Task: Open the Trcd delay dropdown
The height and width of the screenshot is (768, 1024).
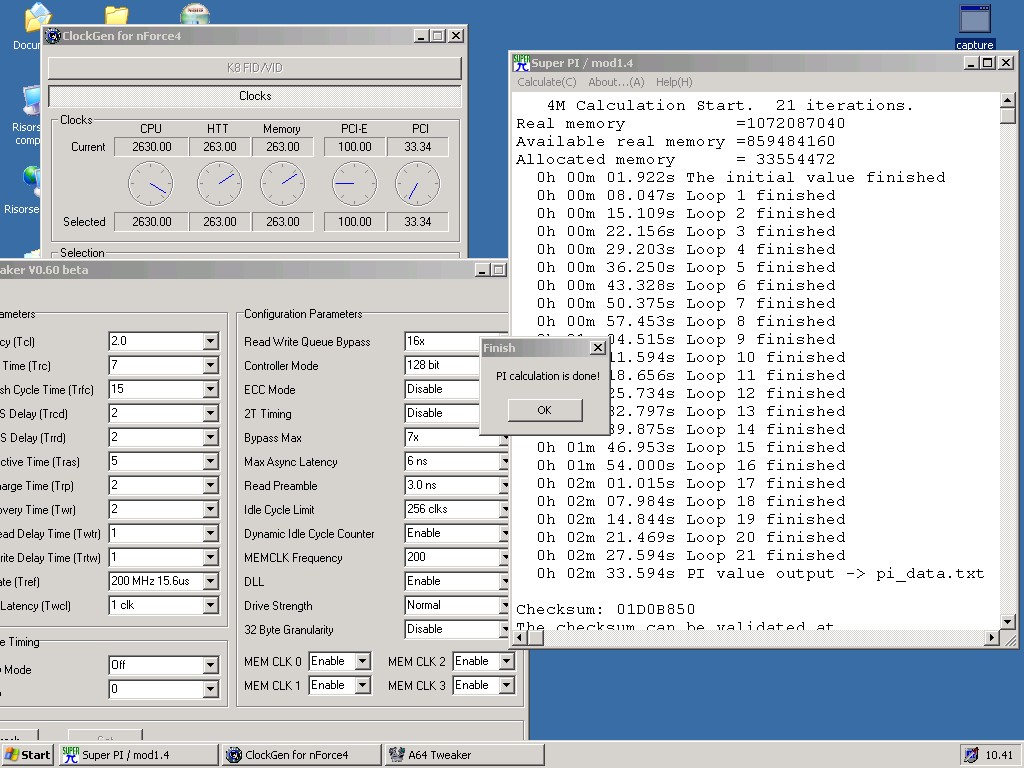Action: click(x=210, y=413)
